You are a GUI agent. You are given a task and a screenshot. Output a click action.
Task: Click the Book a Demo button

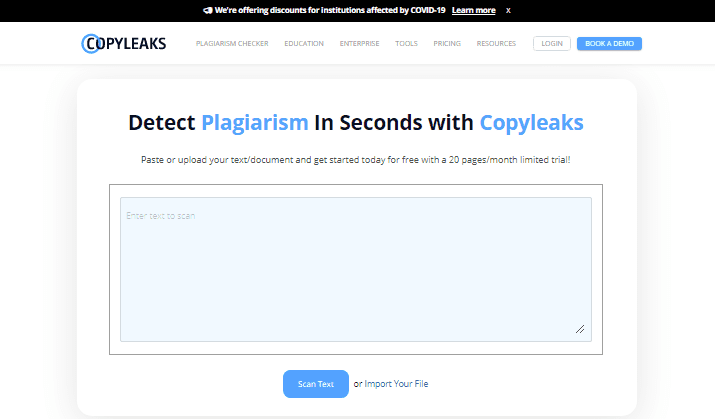[609, 43]
